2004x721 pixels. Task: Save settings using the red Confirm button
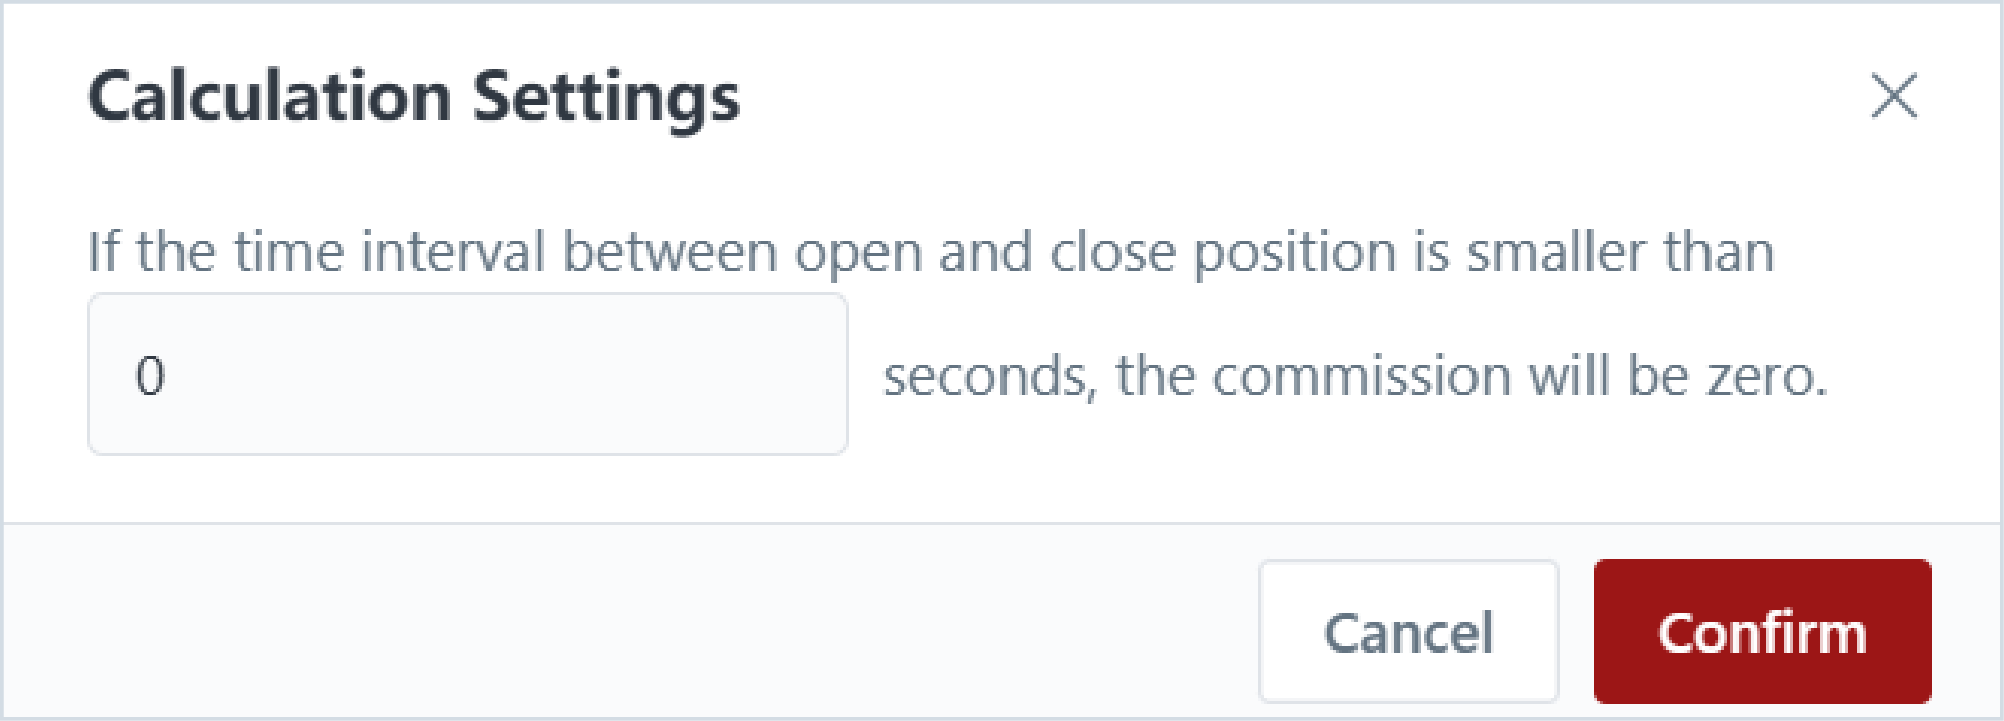1762,631
